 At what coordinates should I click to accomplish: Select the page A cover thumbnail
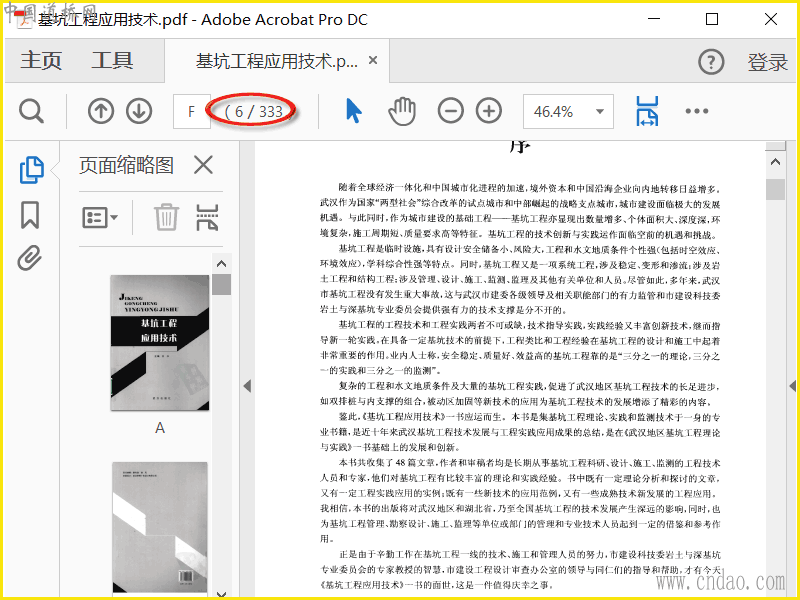(160, 342)
